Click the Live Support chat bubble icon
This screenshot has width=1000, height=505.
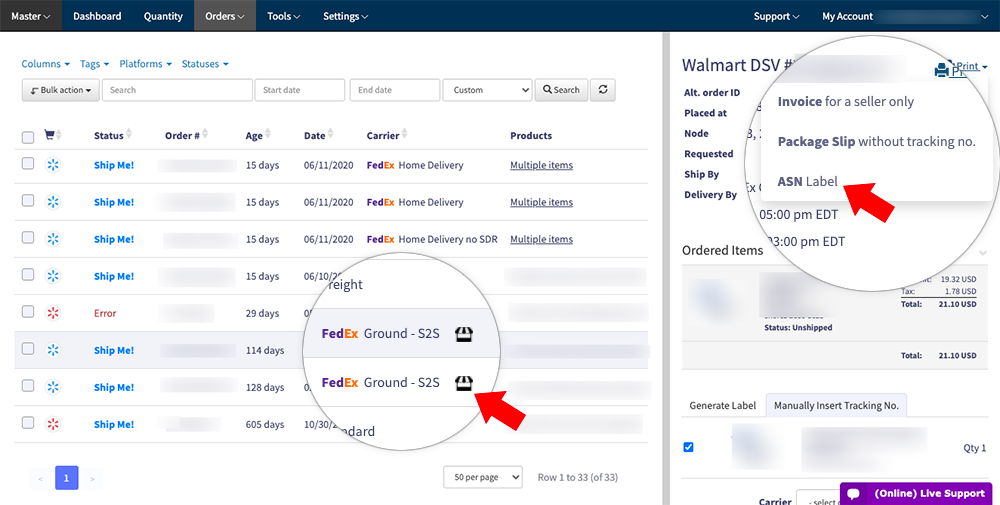(854, 494)
